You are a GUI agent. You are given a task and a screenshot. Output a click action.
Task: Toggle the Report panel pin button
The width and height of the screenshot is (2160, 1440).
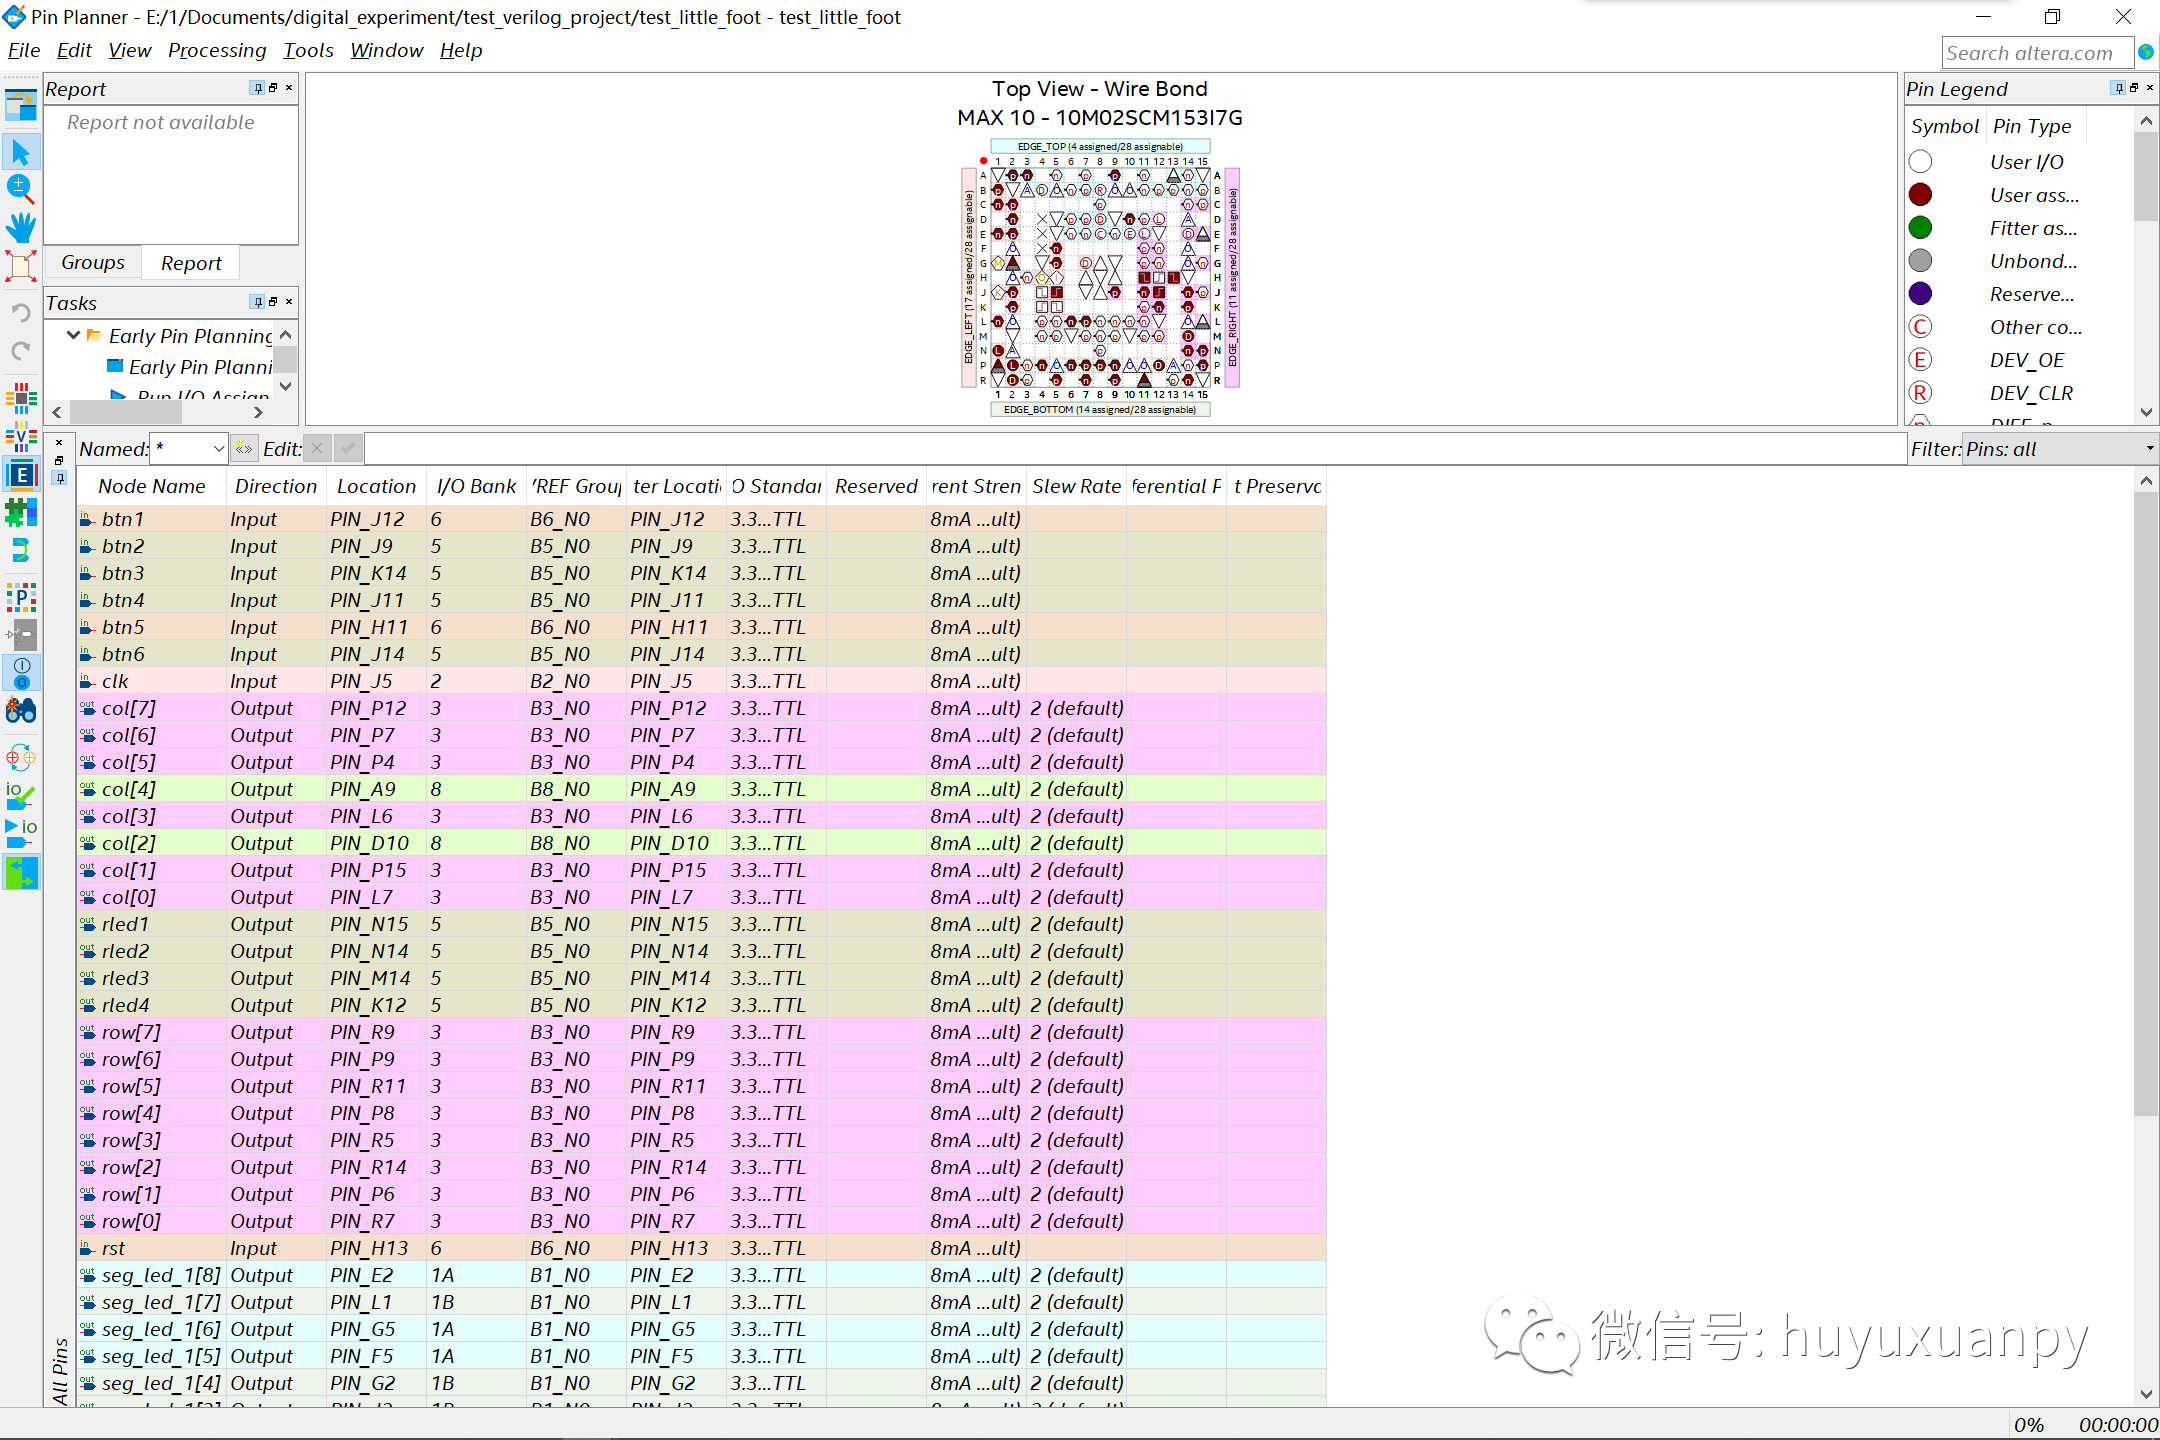tap(257, 88)
